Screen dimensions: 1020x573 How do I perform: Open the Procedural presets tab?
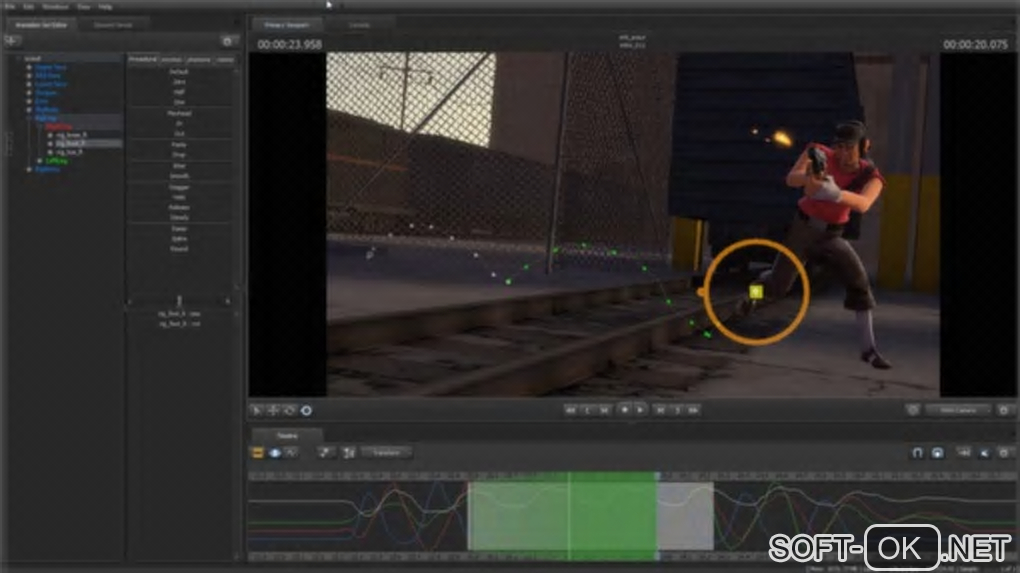tap(142, 59)
